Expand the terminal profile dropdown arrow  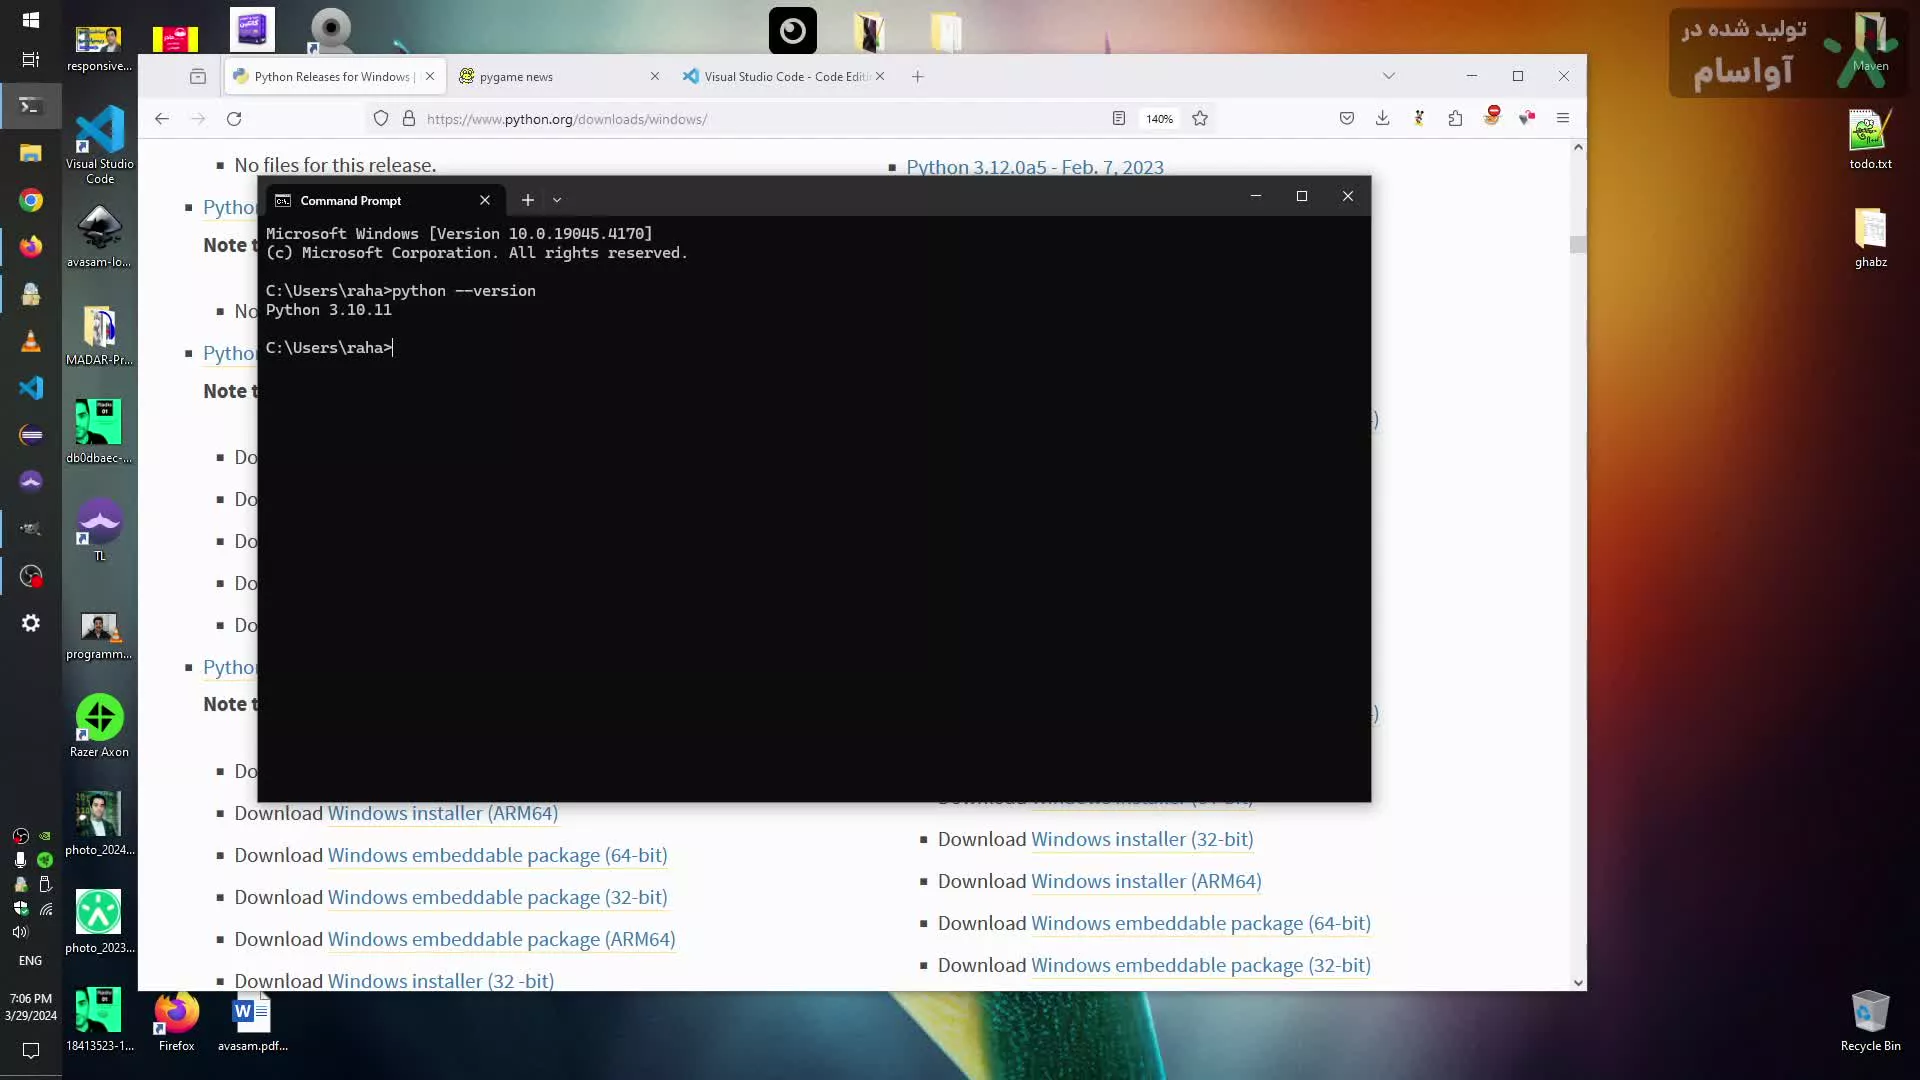pos(557,200)
